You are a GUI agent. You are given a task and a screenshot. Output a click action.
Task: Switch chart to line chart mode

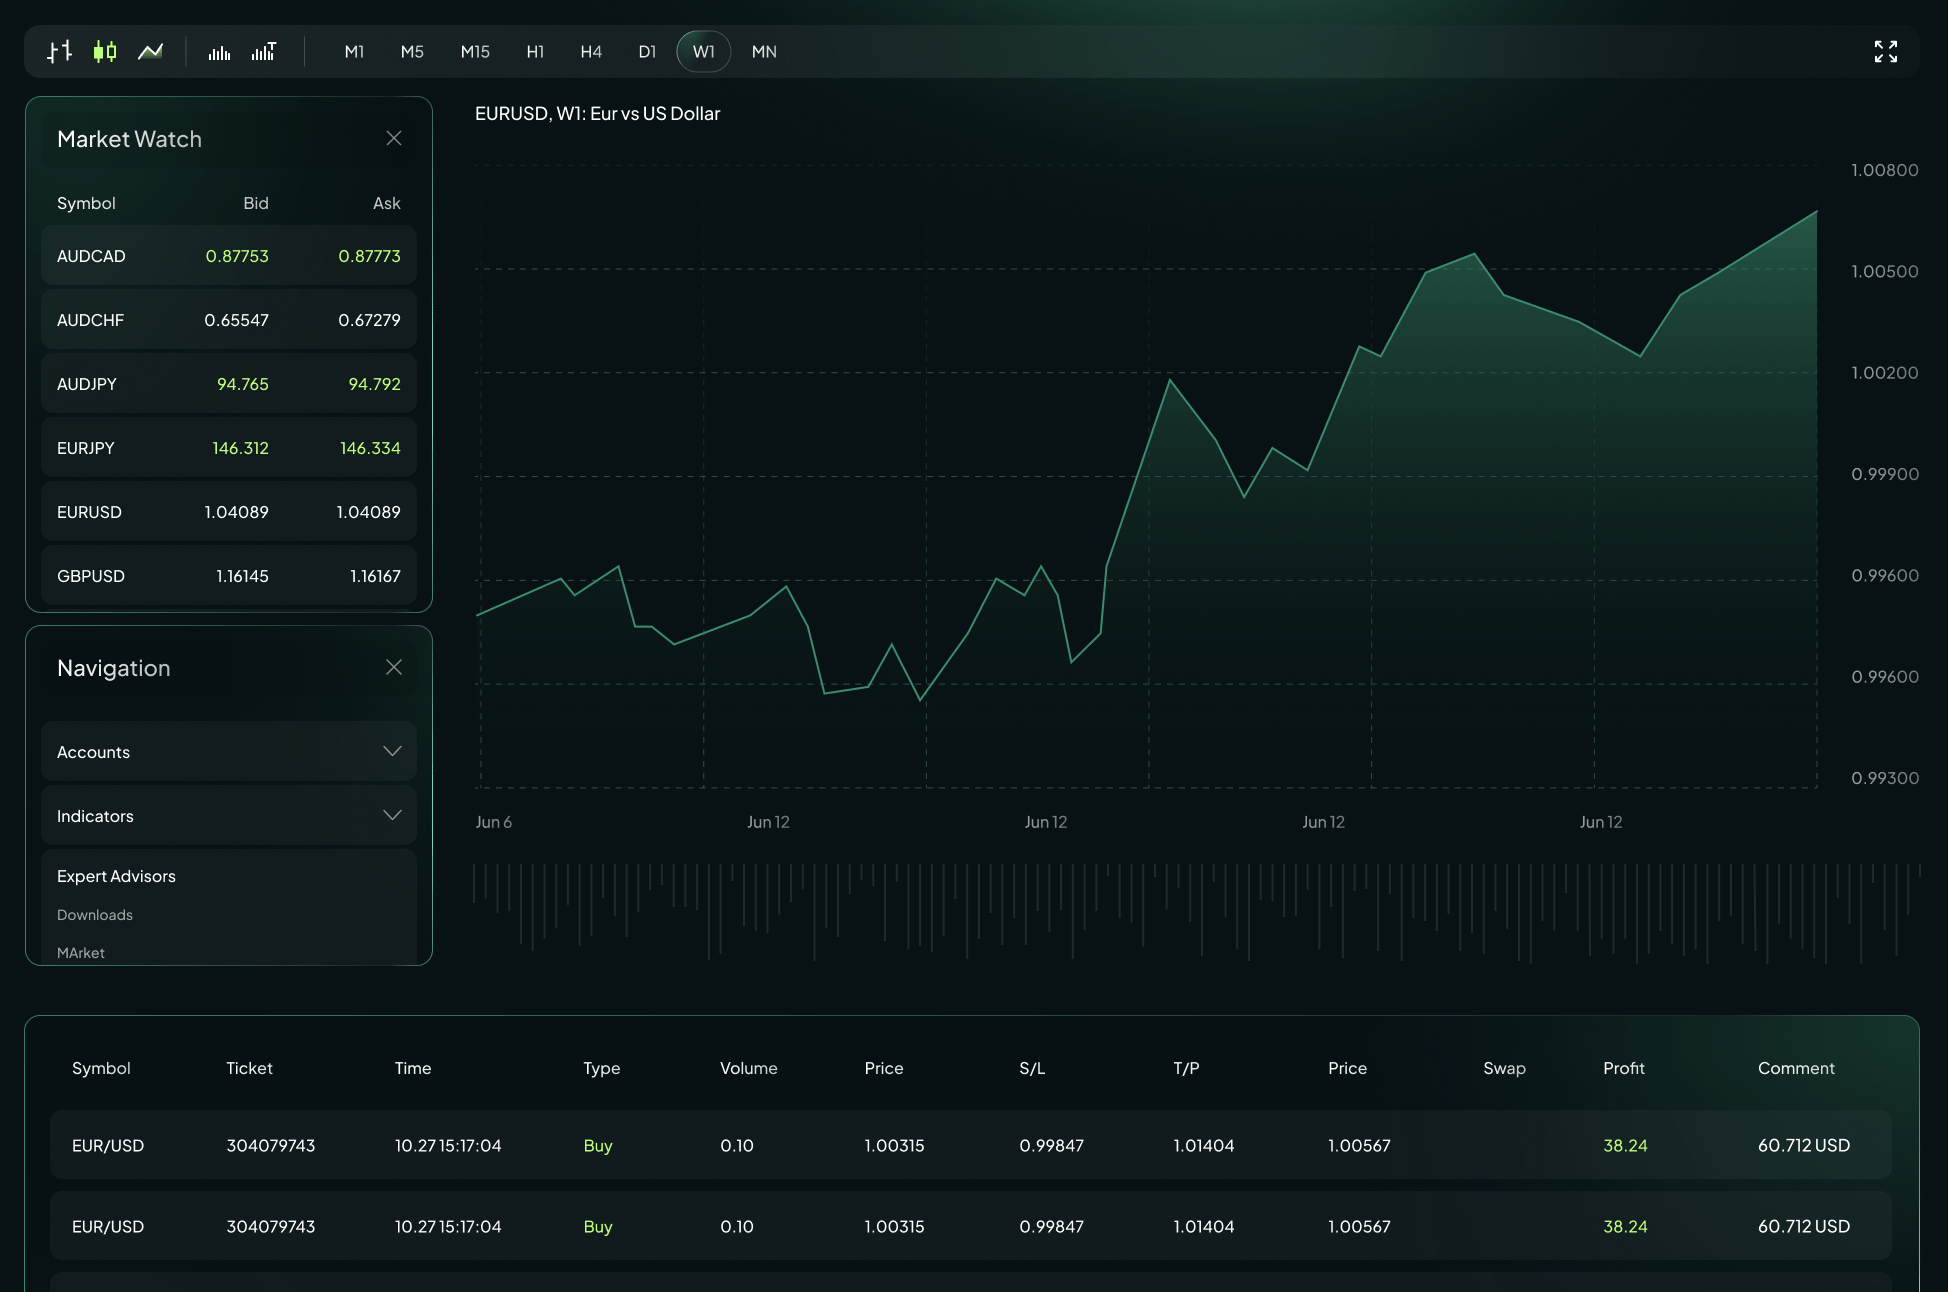tap(150, 51)
